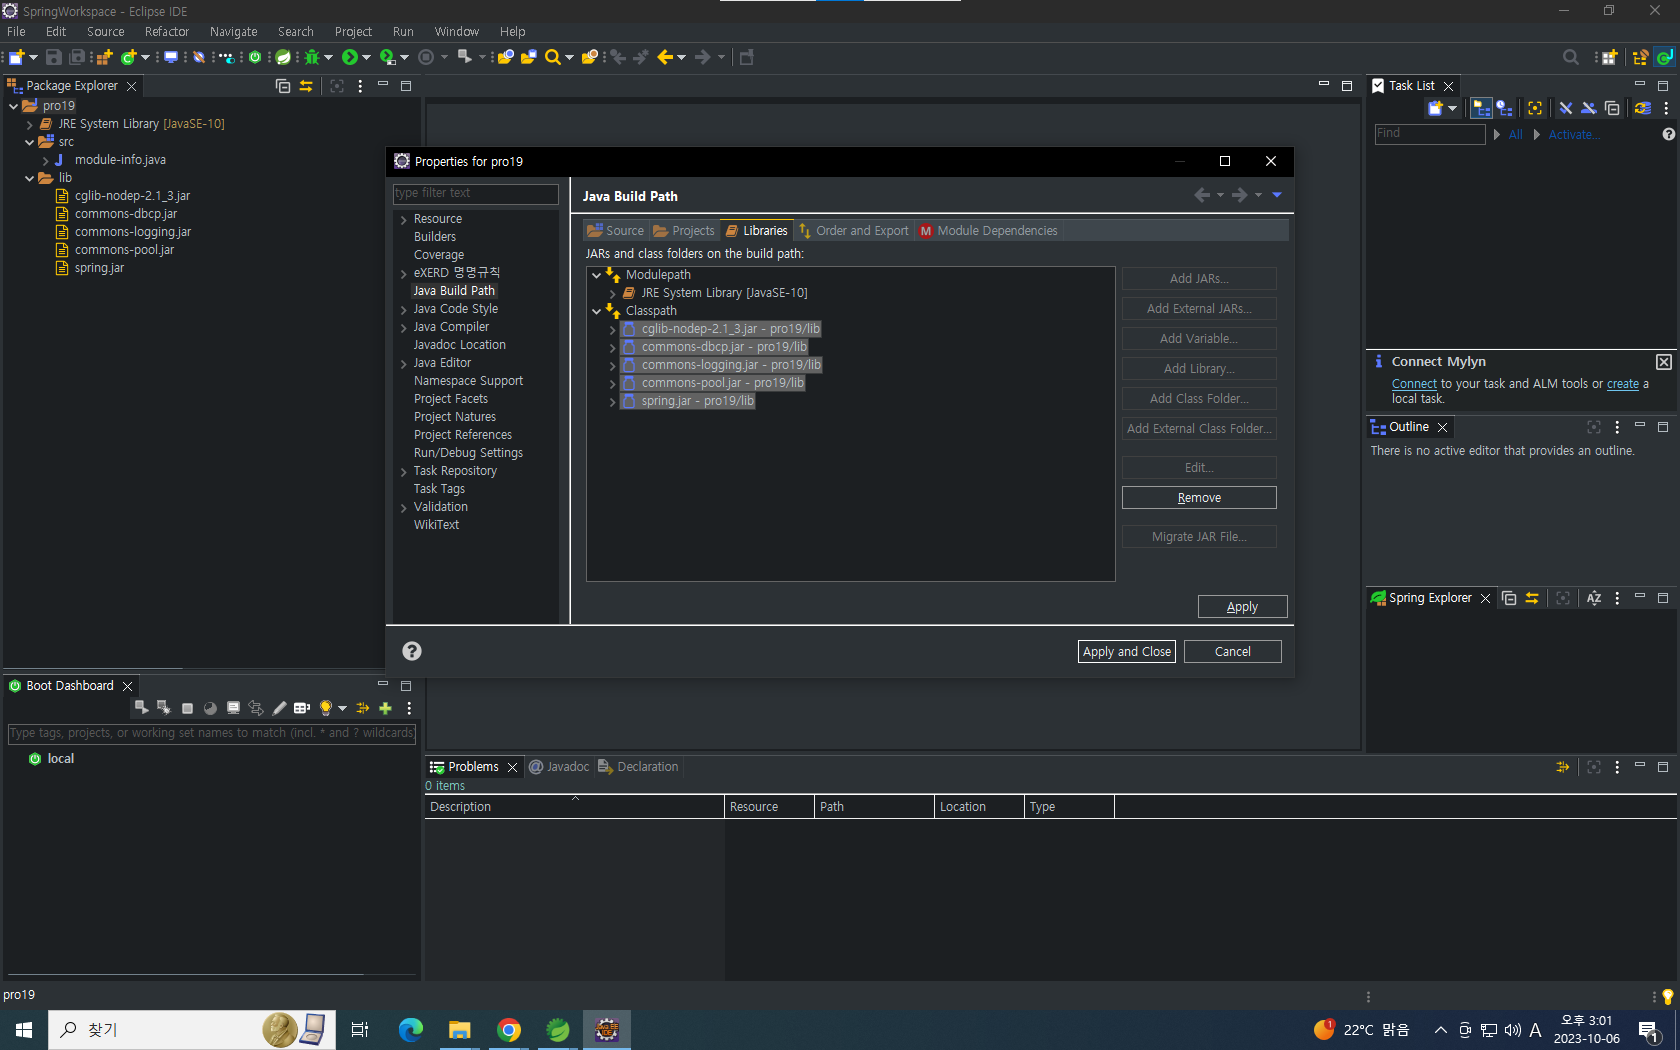Click the Task List Find field
Image resolution: width=1680 pixels, height=1050 pixels.
[x=1430, y=134]
